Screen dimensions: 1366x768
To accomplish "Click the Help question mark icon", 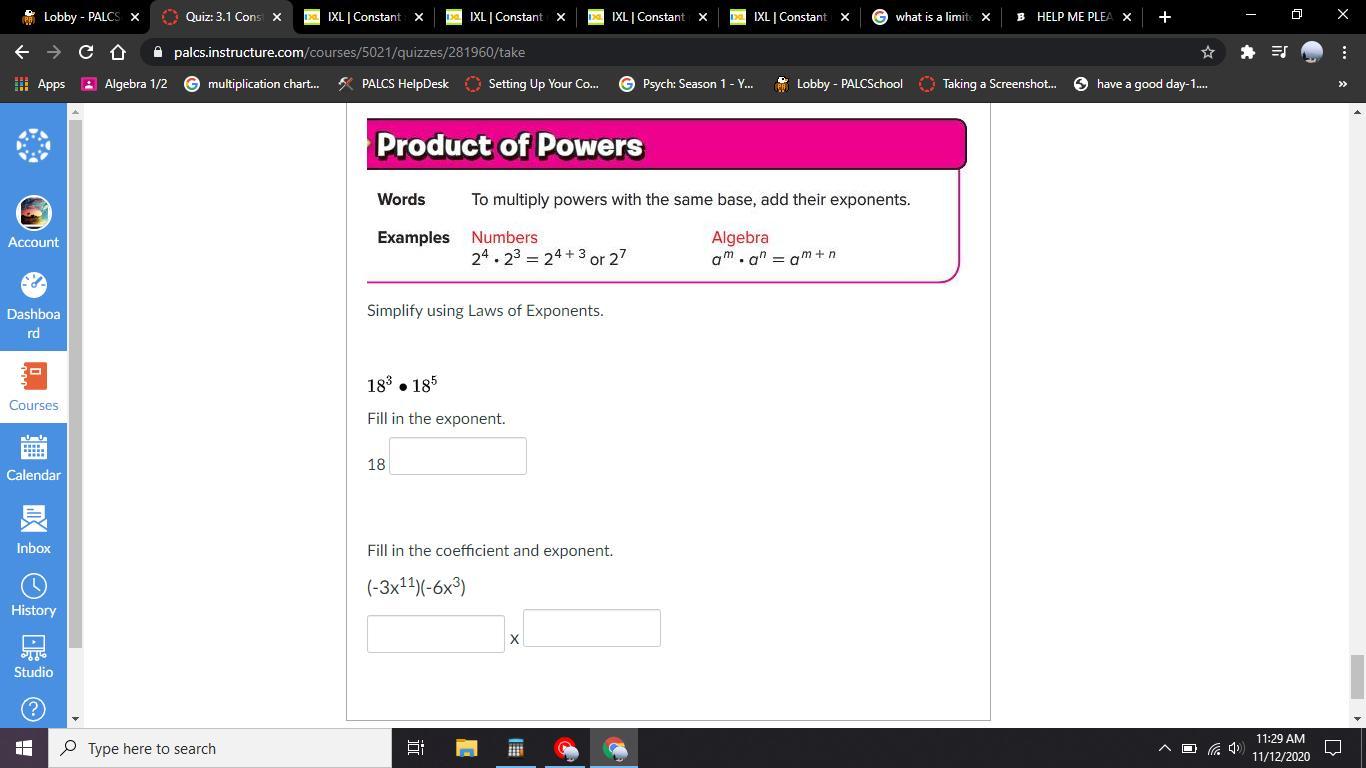I will [33, 709].
